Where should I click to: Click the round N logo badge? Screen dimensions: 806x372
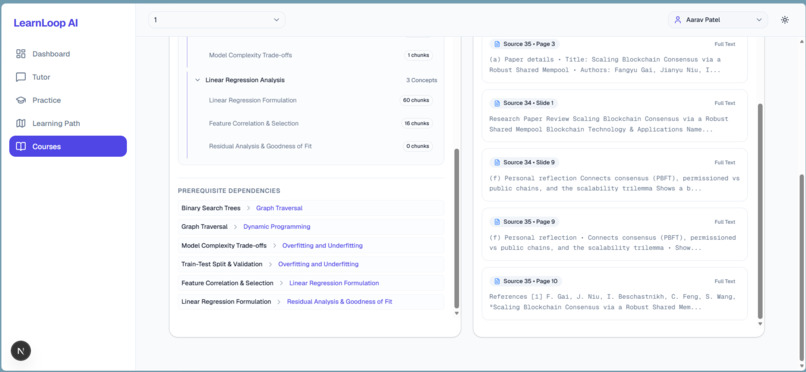pyautogui.click(x=21, y=351)
